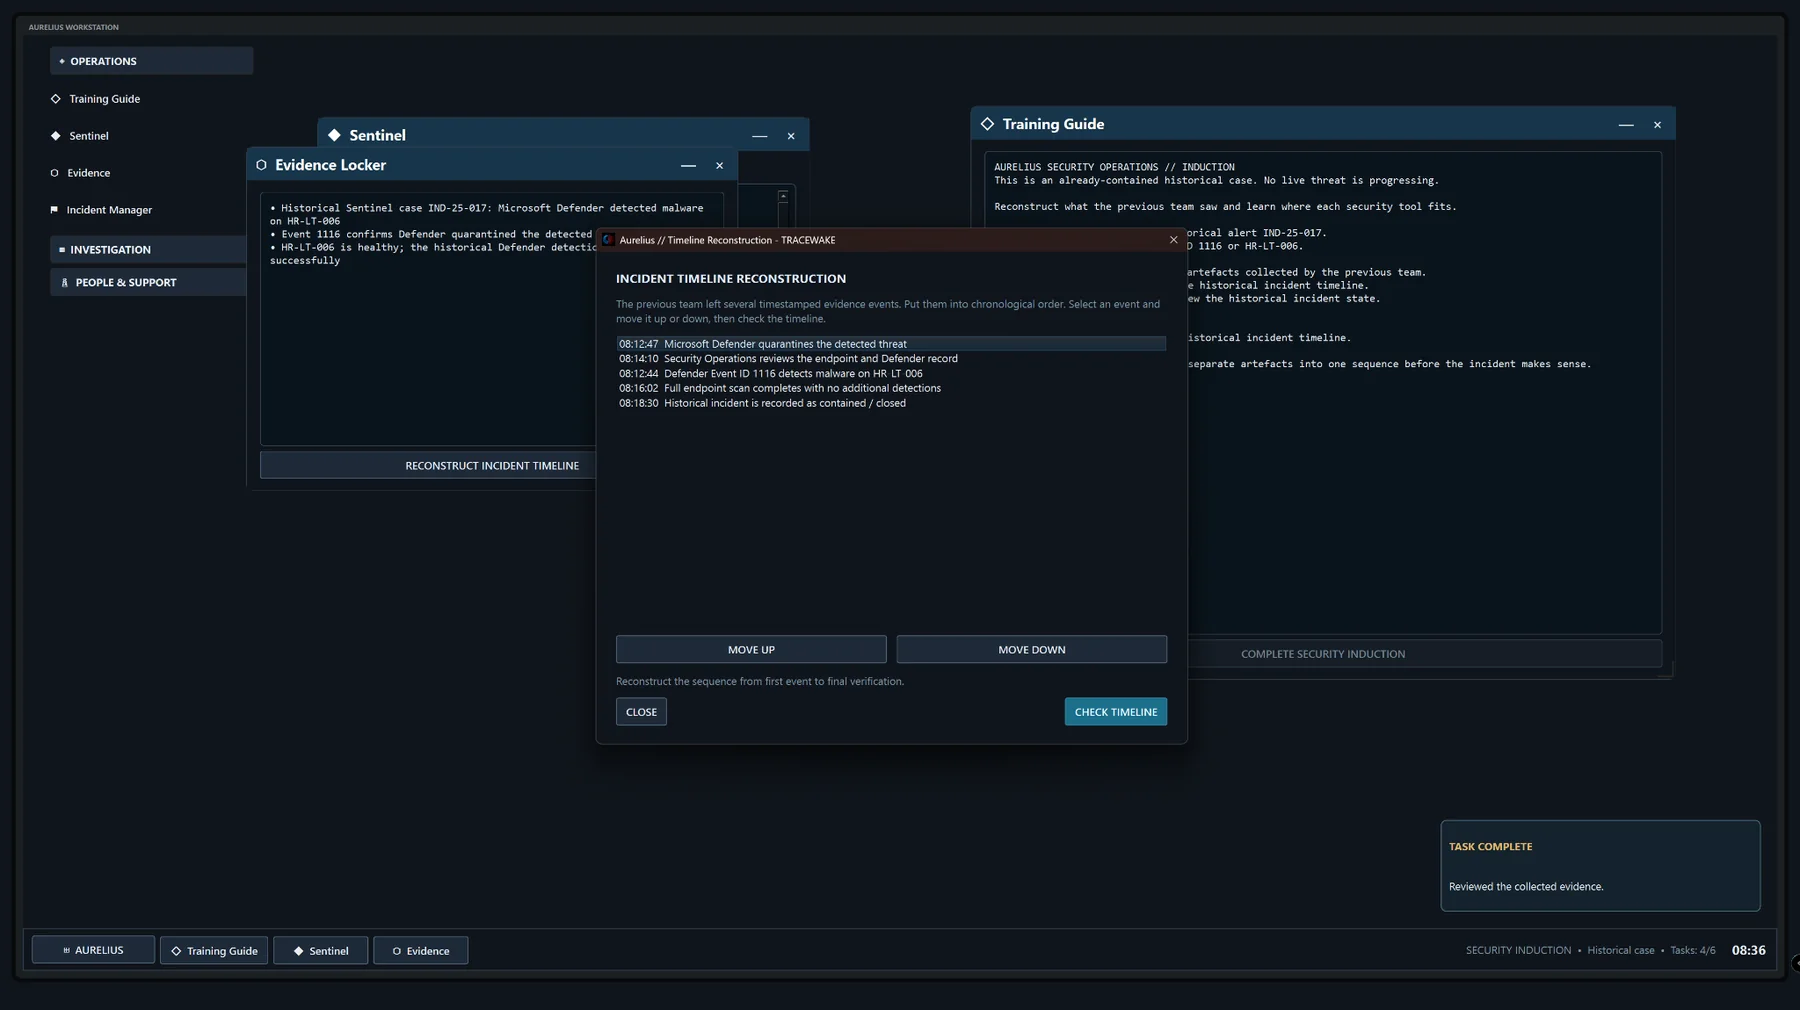
Task: Open the AURELIUS start button on taskbar
Action: pos(93,950)
